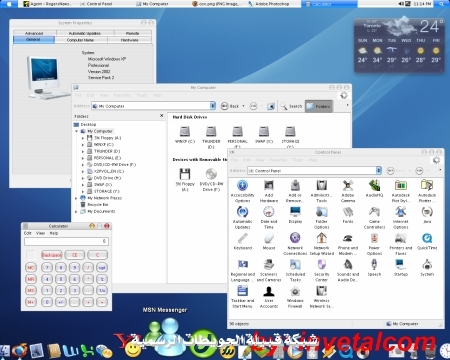The height and width of the screenshot is (360, 450).
Task: Click the 7 key in Calculator
Action: (47, 267)
